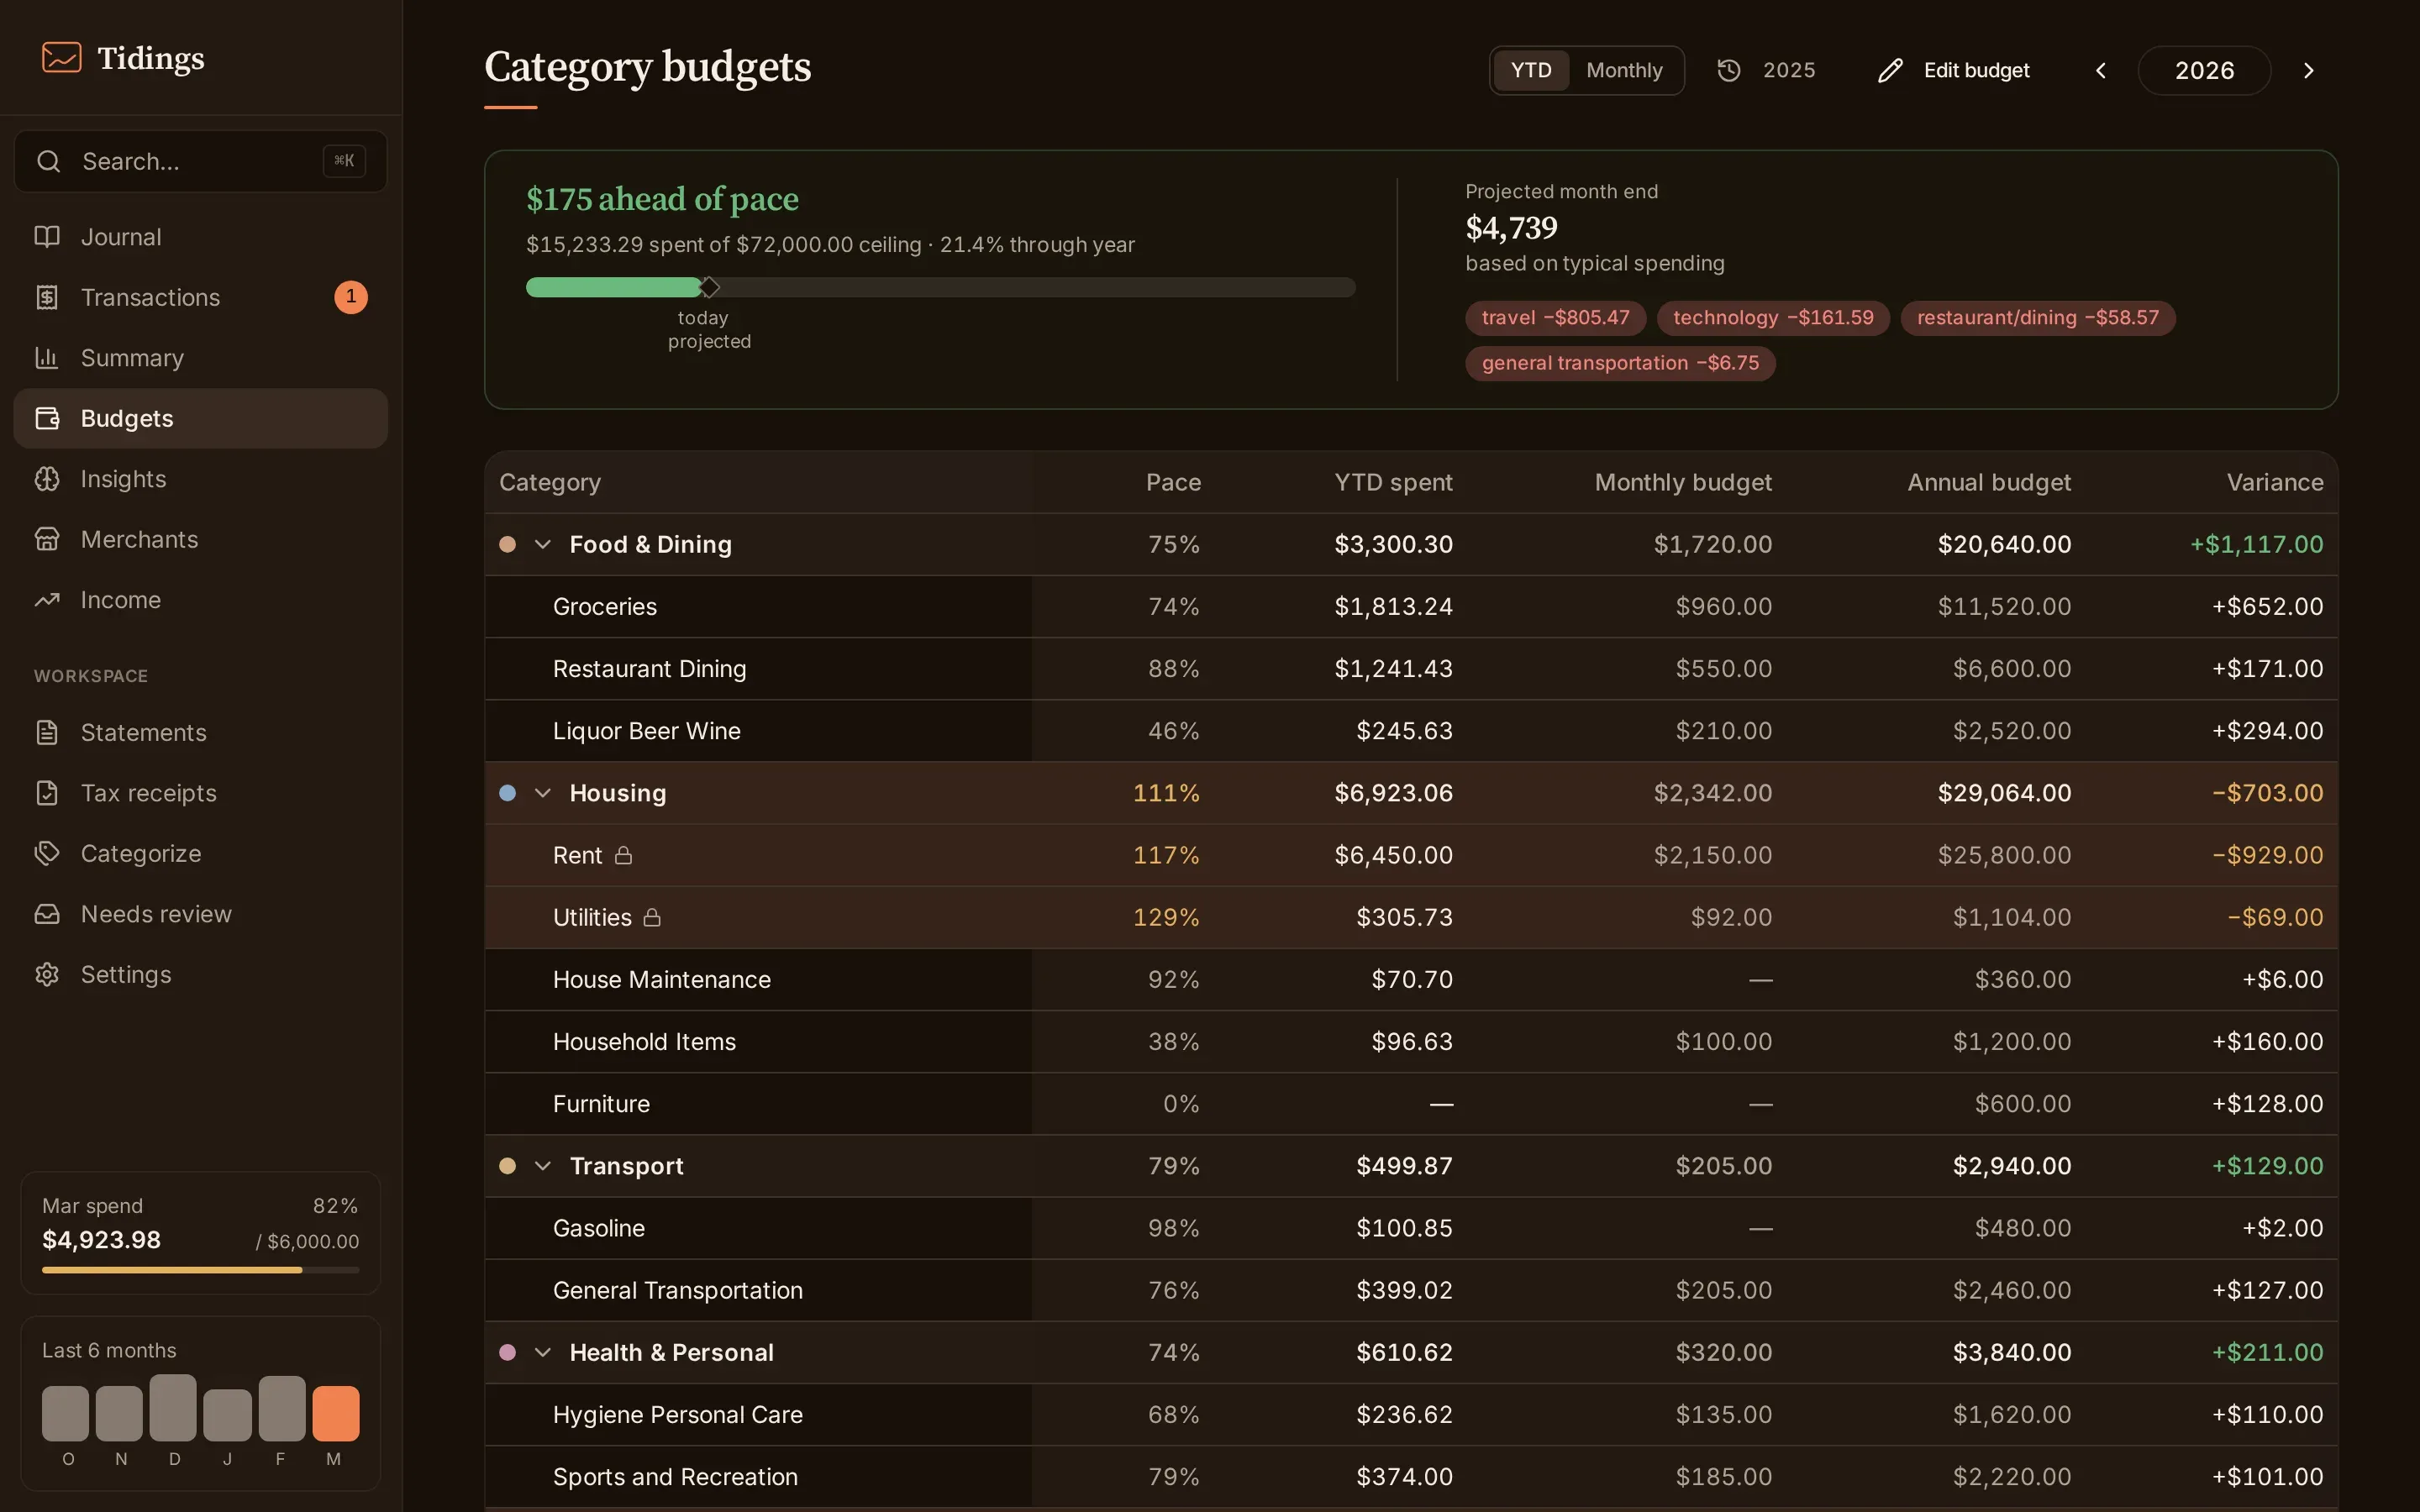Open the Insights page
2420x1512 pixels.
tap(201, 479)
